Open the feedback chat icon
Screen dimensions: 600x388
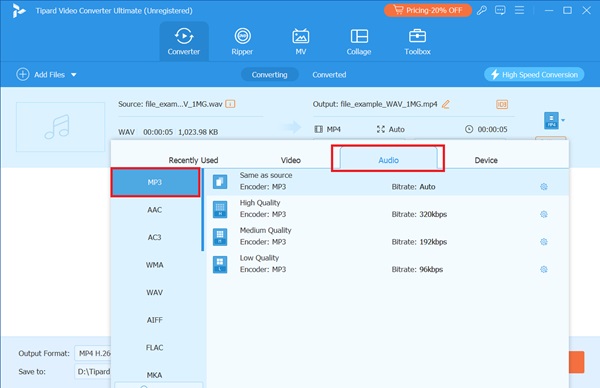500,10
